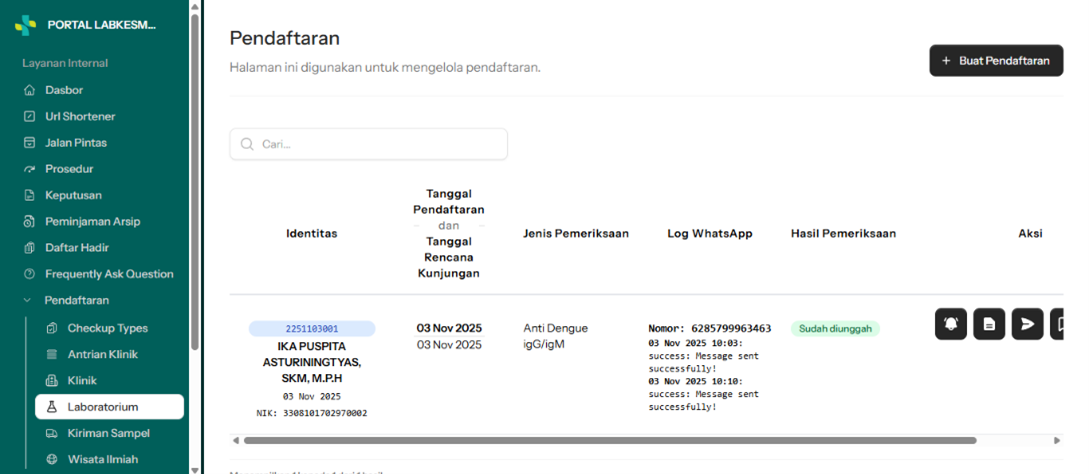Click the name IKA PUSPITA ASTURININGTYAS

point(312,362)
